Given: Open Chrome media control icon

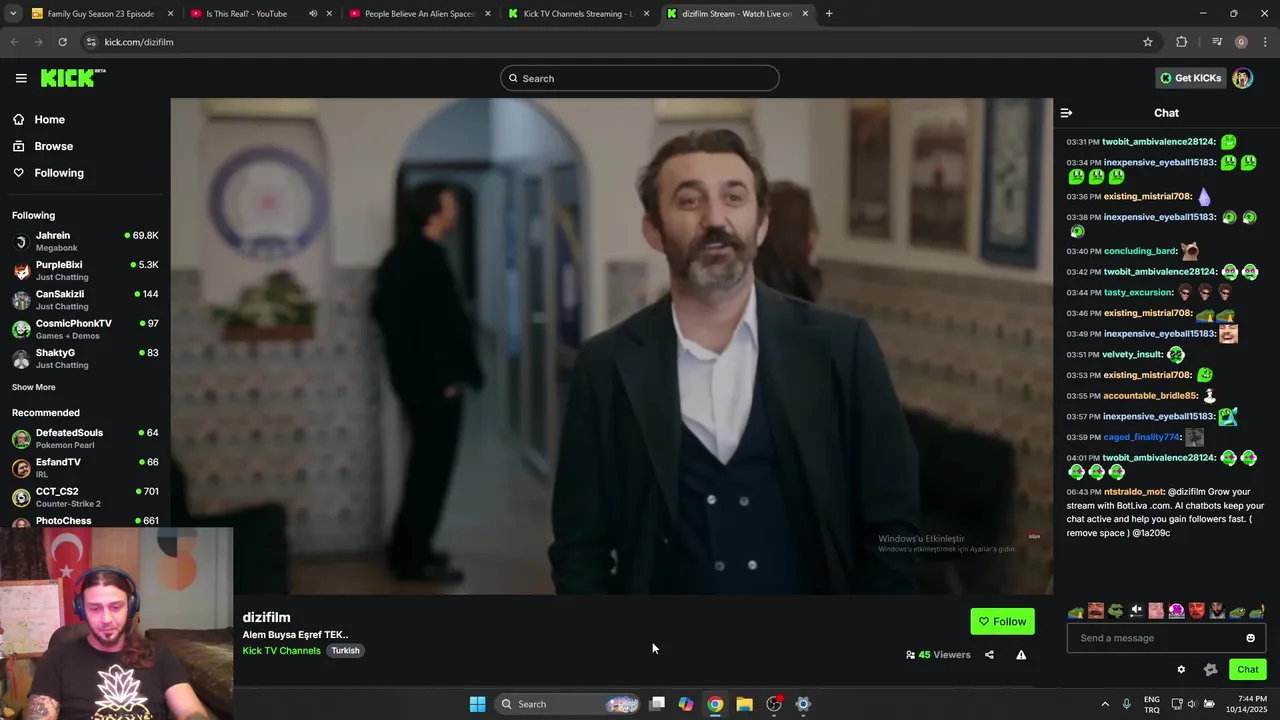Looking at the screenshot, I should click(1216, 42).
